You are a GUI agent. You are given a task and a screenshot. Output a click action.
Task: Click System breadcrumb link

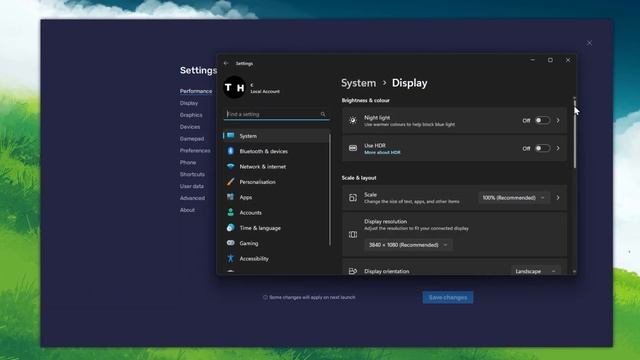(358, 83)
